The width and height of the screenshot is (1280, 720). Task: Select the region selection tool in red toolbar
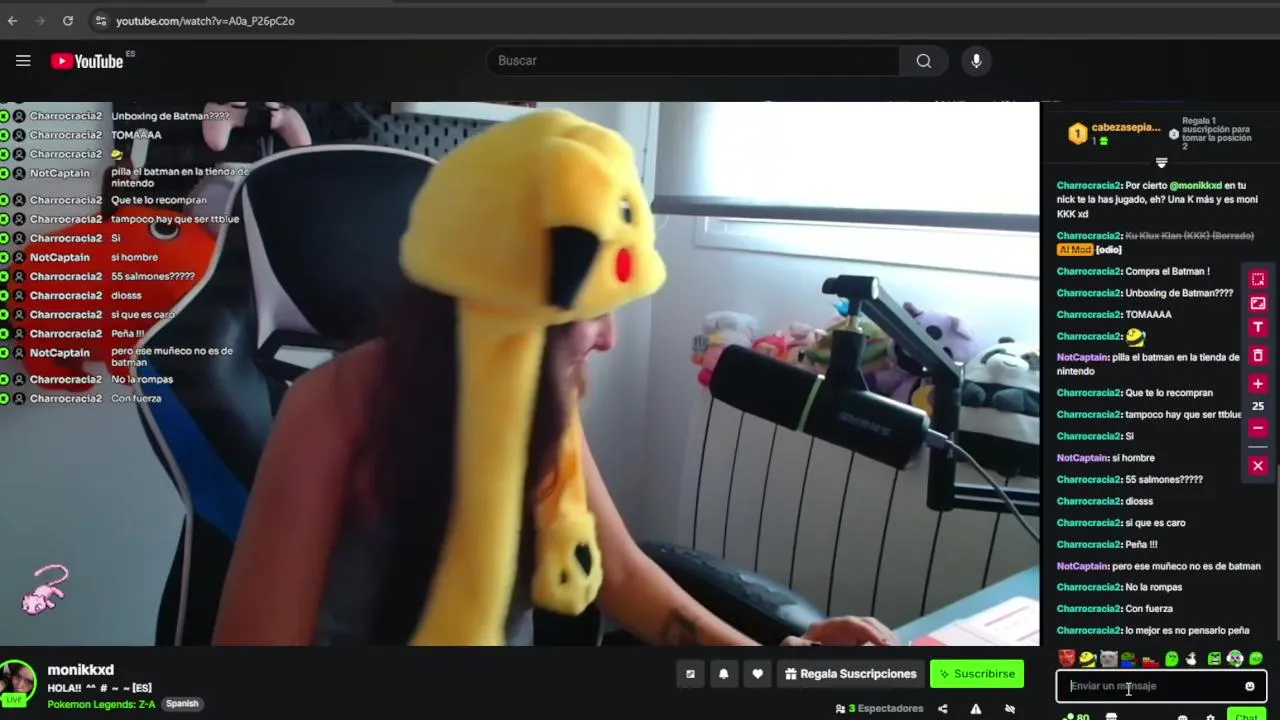pos(1258,280)
